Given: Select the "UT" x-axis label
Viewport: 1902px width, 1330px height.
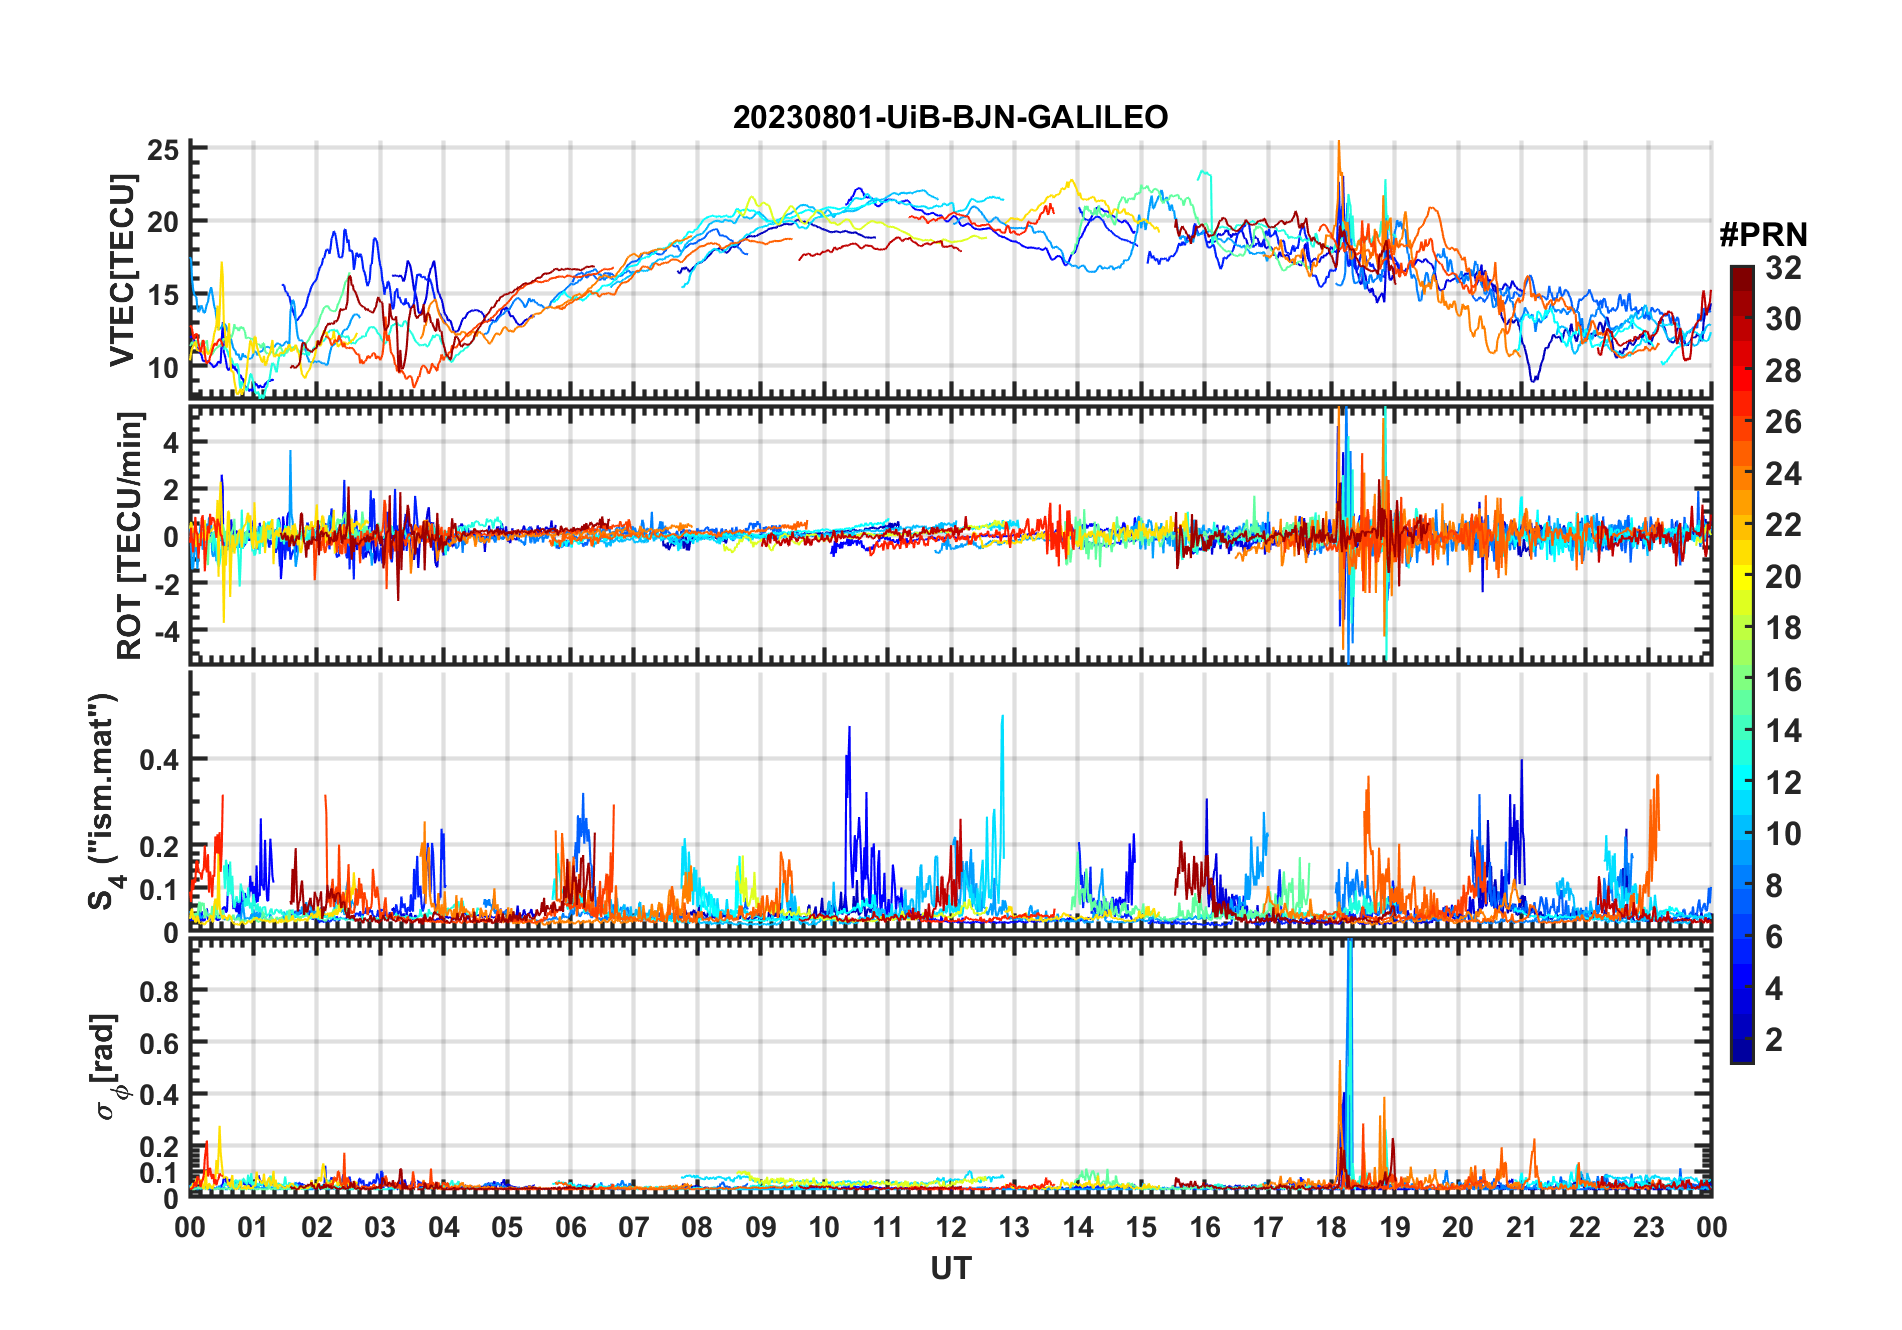Looking at the screenshot, I should (950, 1269).
